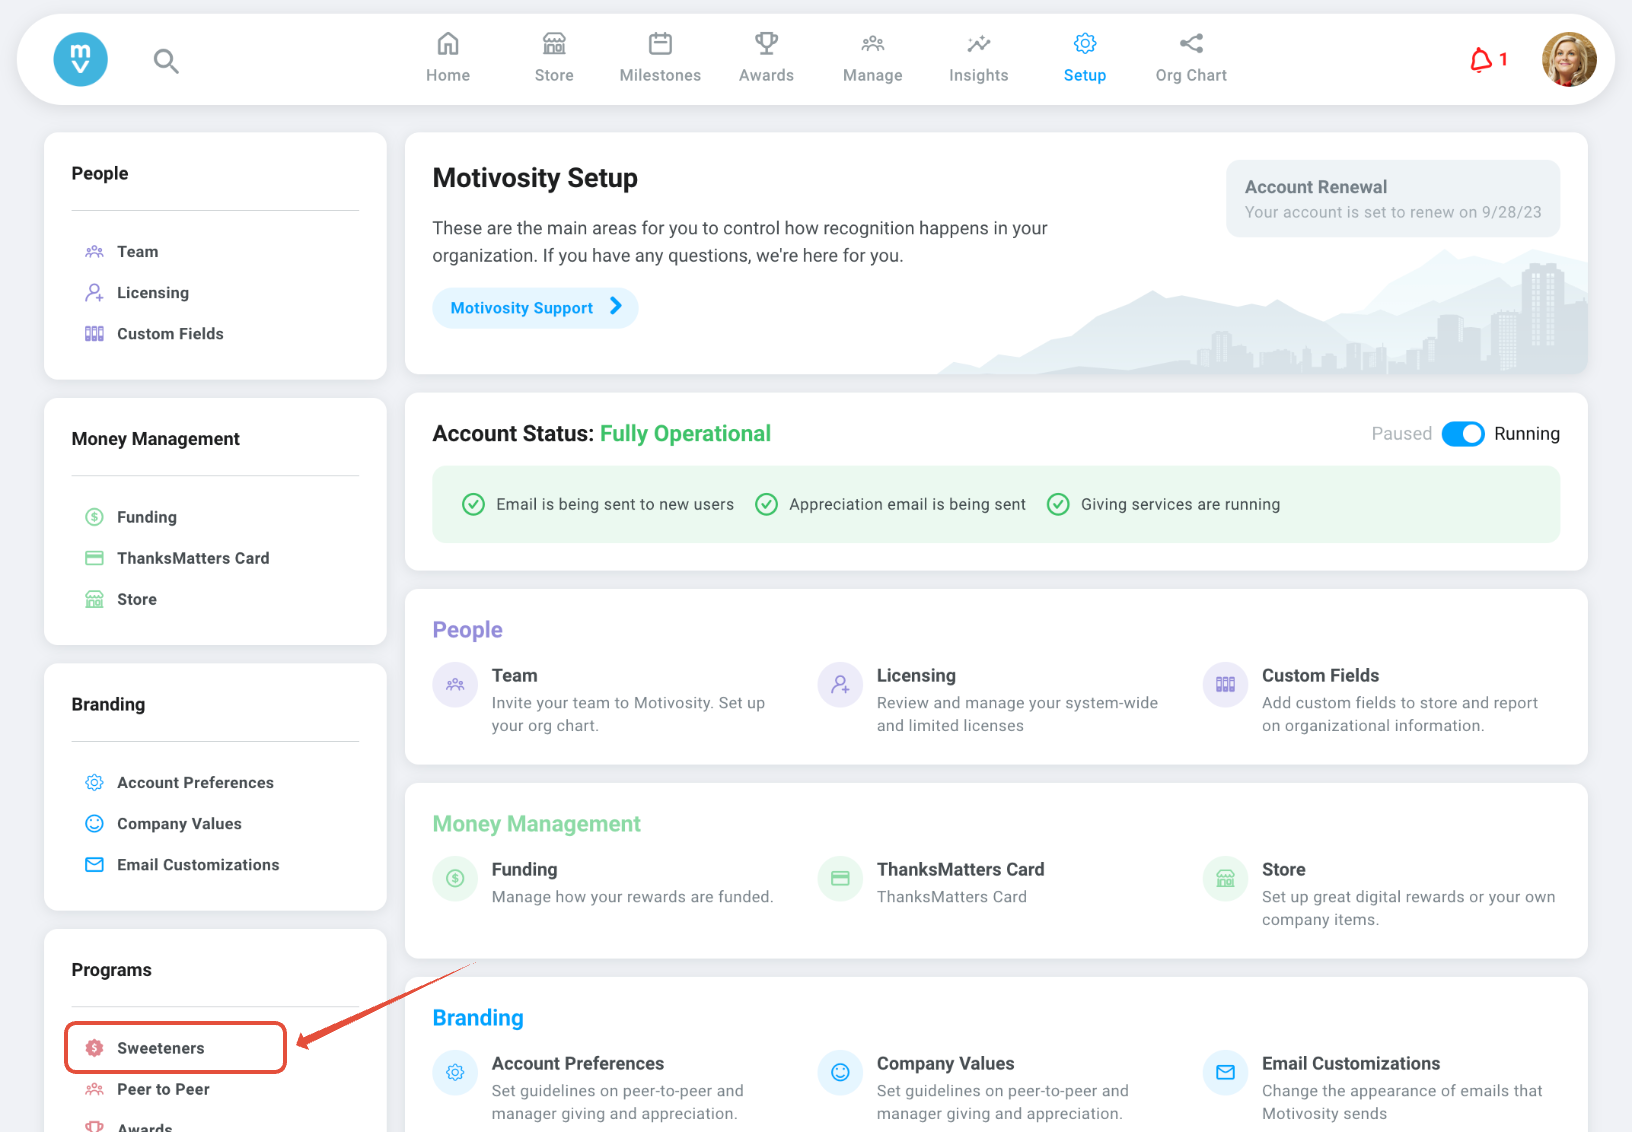Go to the Org Chart tab
The image size is (1632, 1132).
tap(1190, 59)
